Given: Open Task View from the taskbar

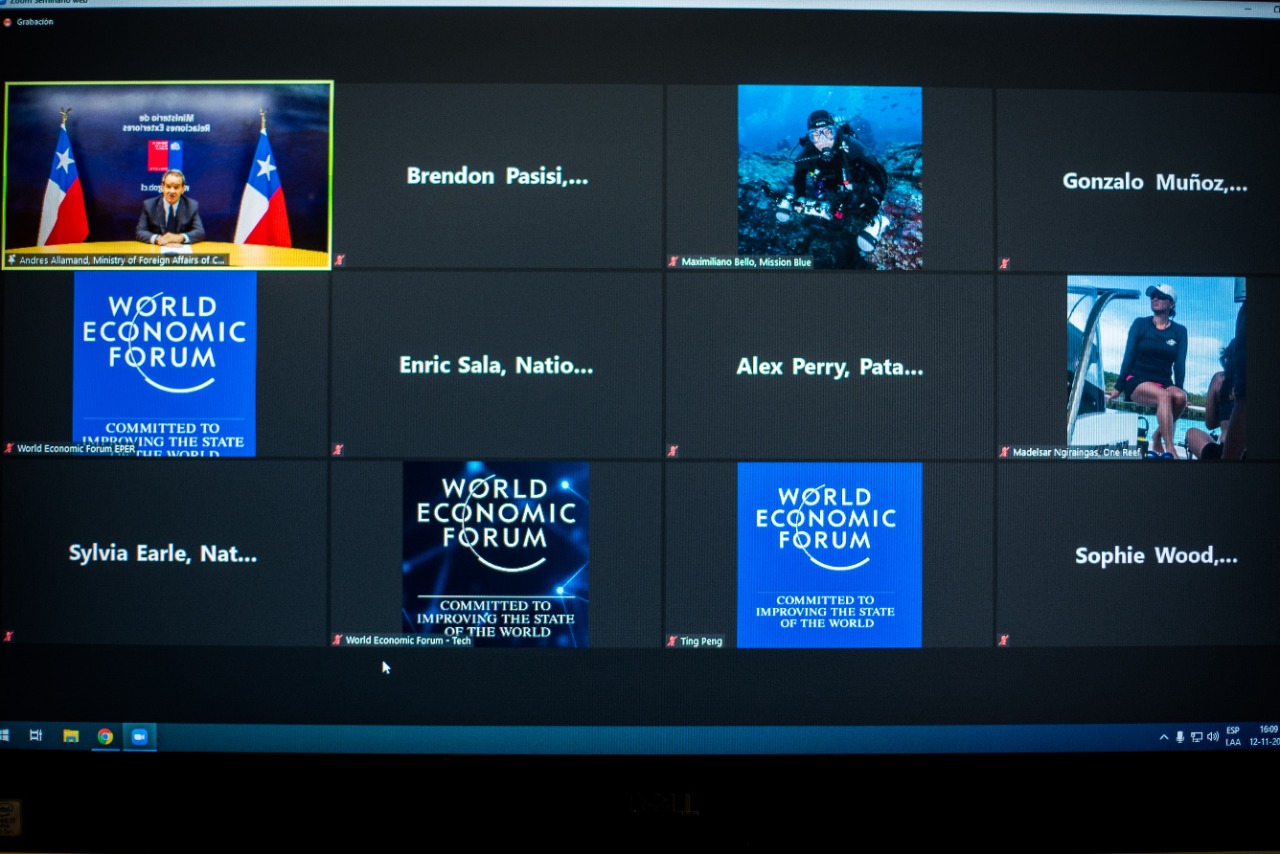Looking at the screenshot, I should point(36,736).
